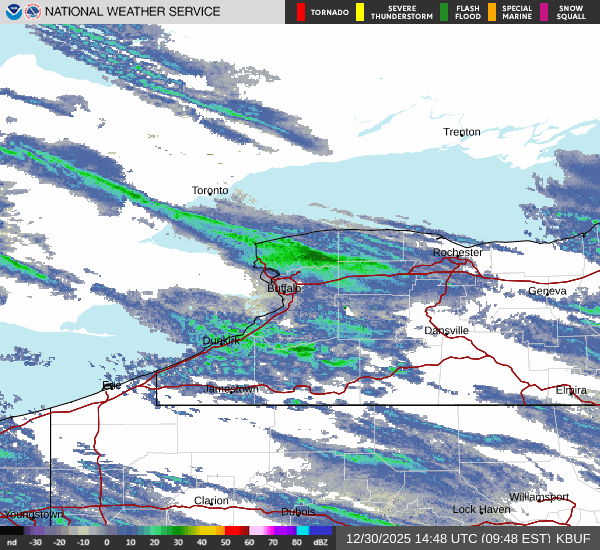600x550 pixels.
Task: Click the Toronto label on the map
Action: pyautogui.click(x=210, y=190)
